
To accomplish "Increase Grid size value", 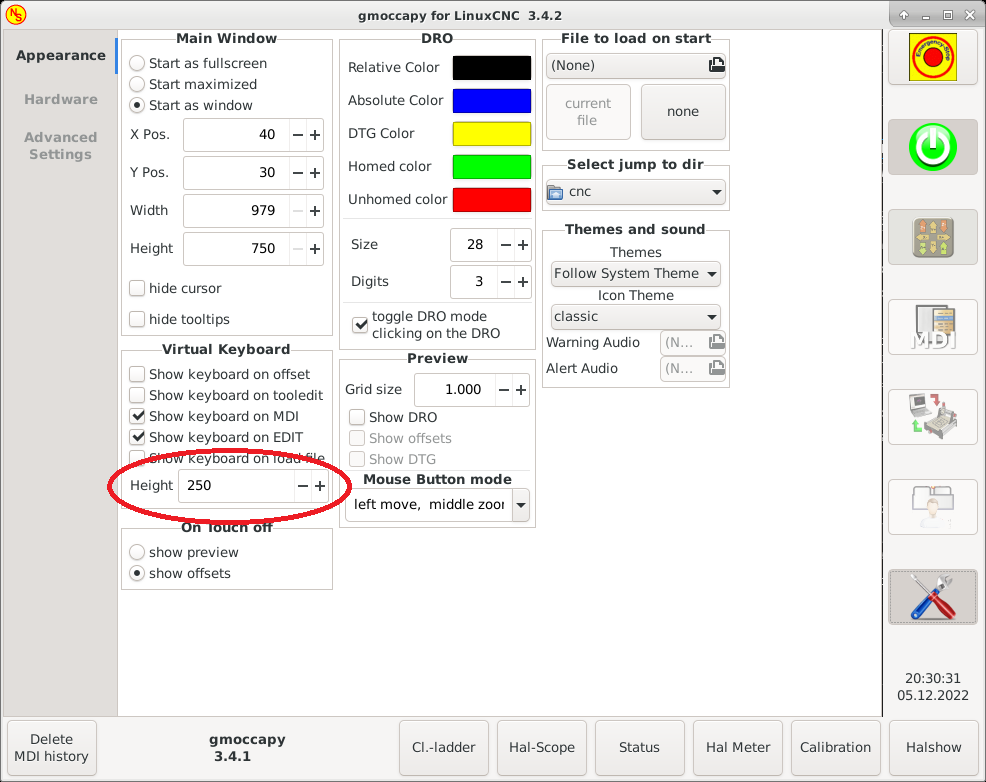I will 521,390.
